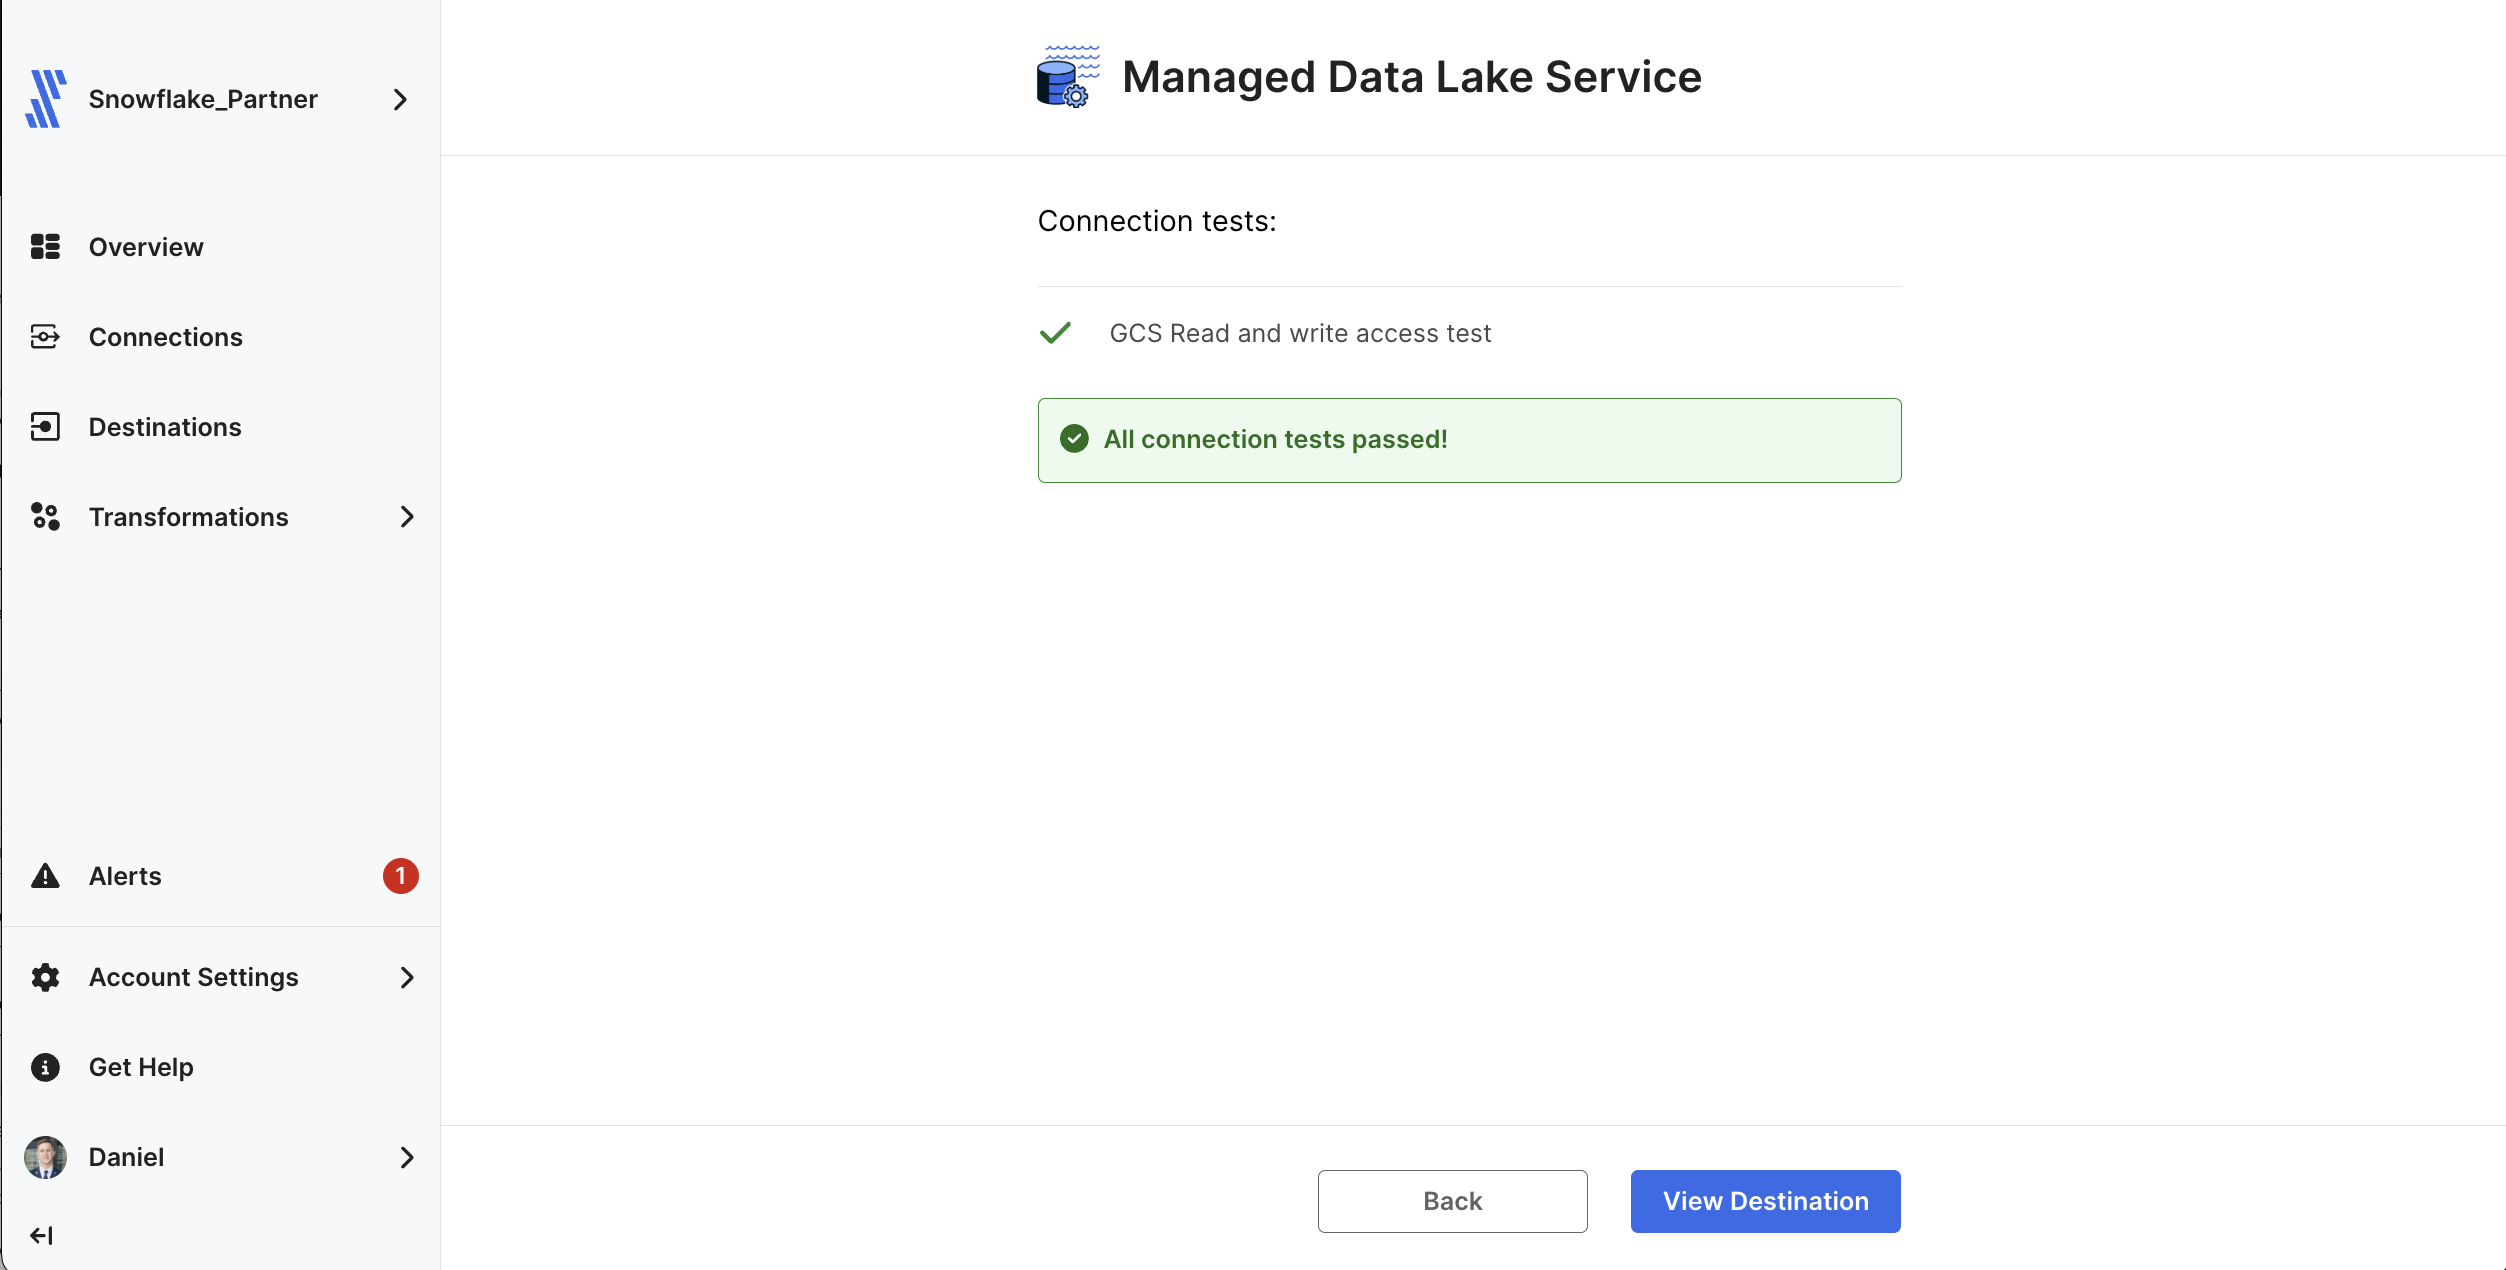The height and width of the screenshot is (1270, 2506).
Task: Expand the Transformations submenu chevron
Action: (407, 517)
